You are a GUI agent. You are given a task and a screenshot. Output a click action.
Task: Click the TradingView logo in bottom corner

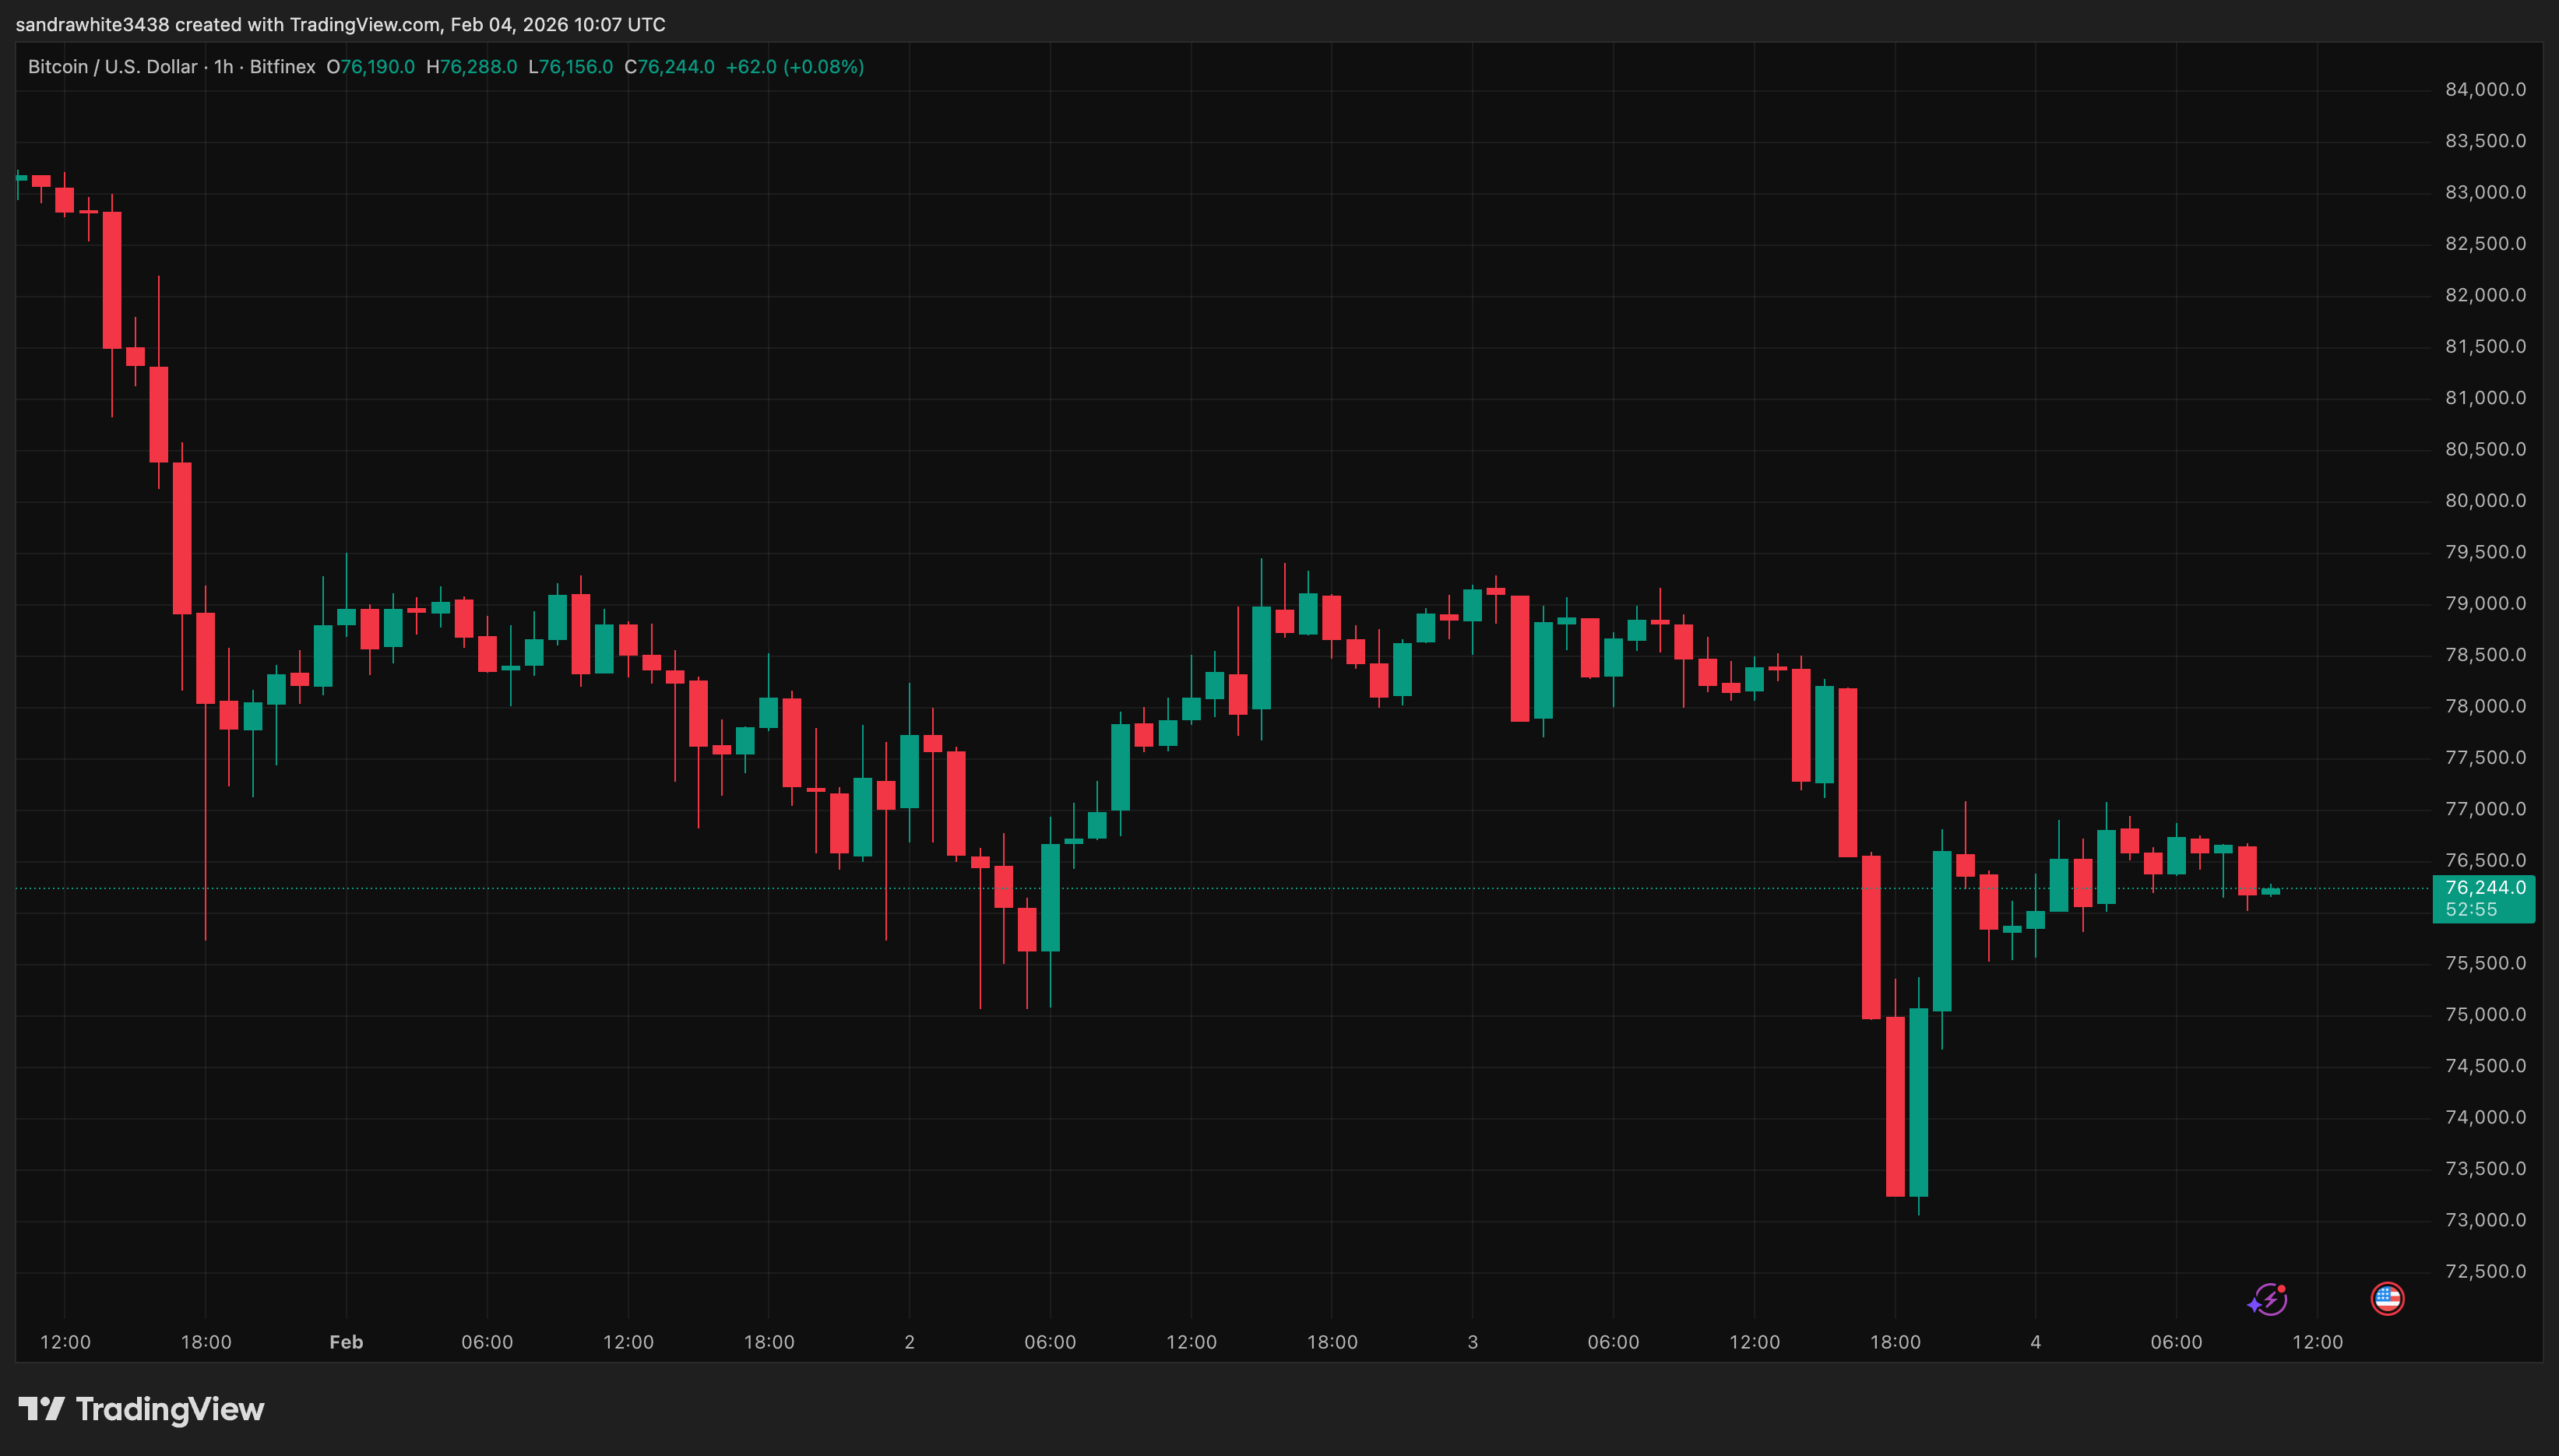tap(140, 1409)
